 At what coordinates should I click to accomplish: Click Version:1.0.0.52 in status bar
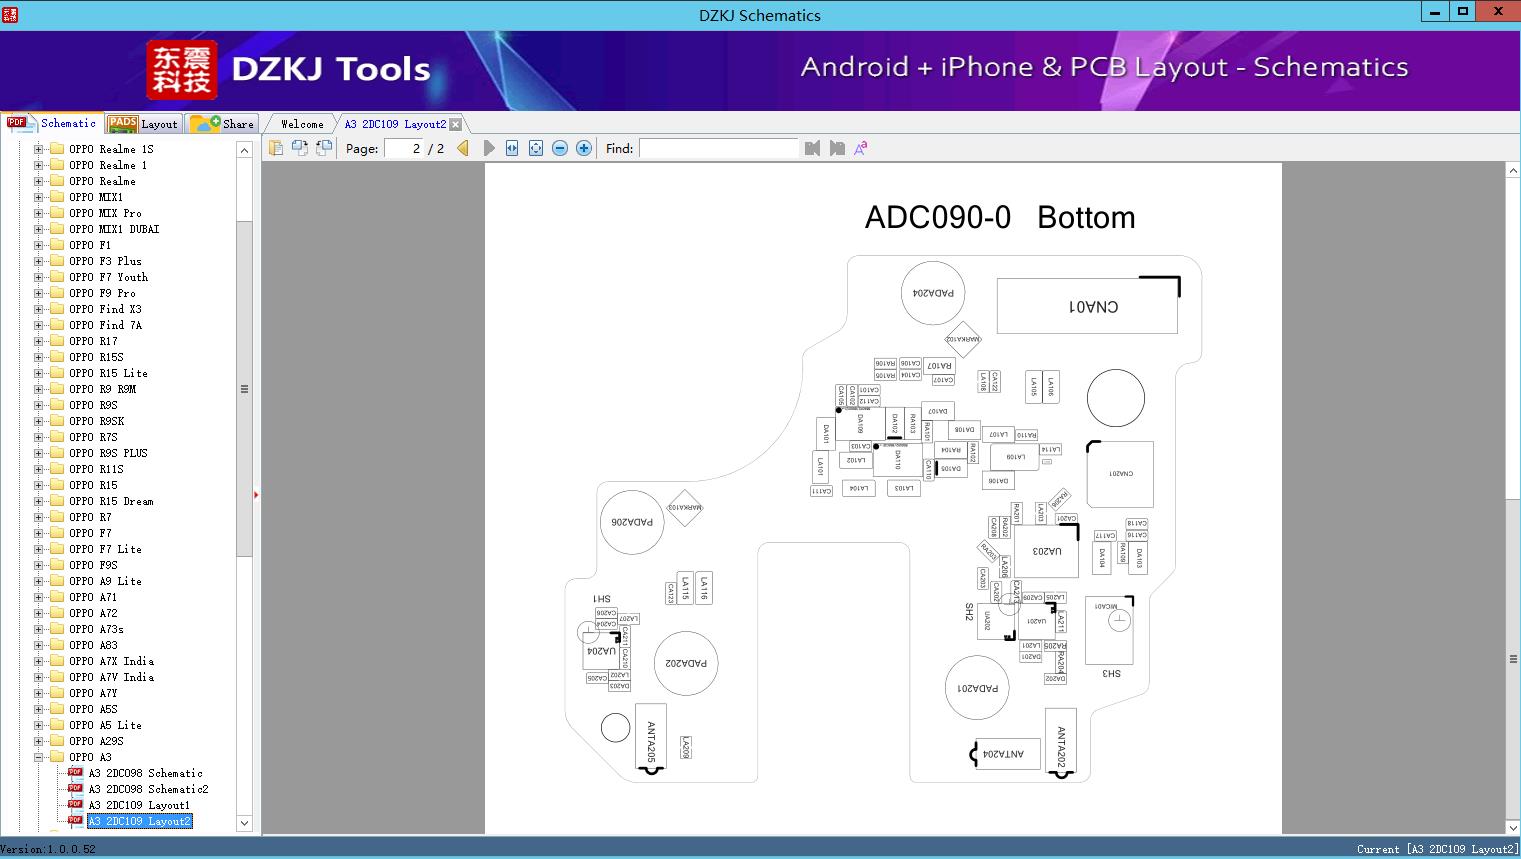click(48, 849)
